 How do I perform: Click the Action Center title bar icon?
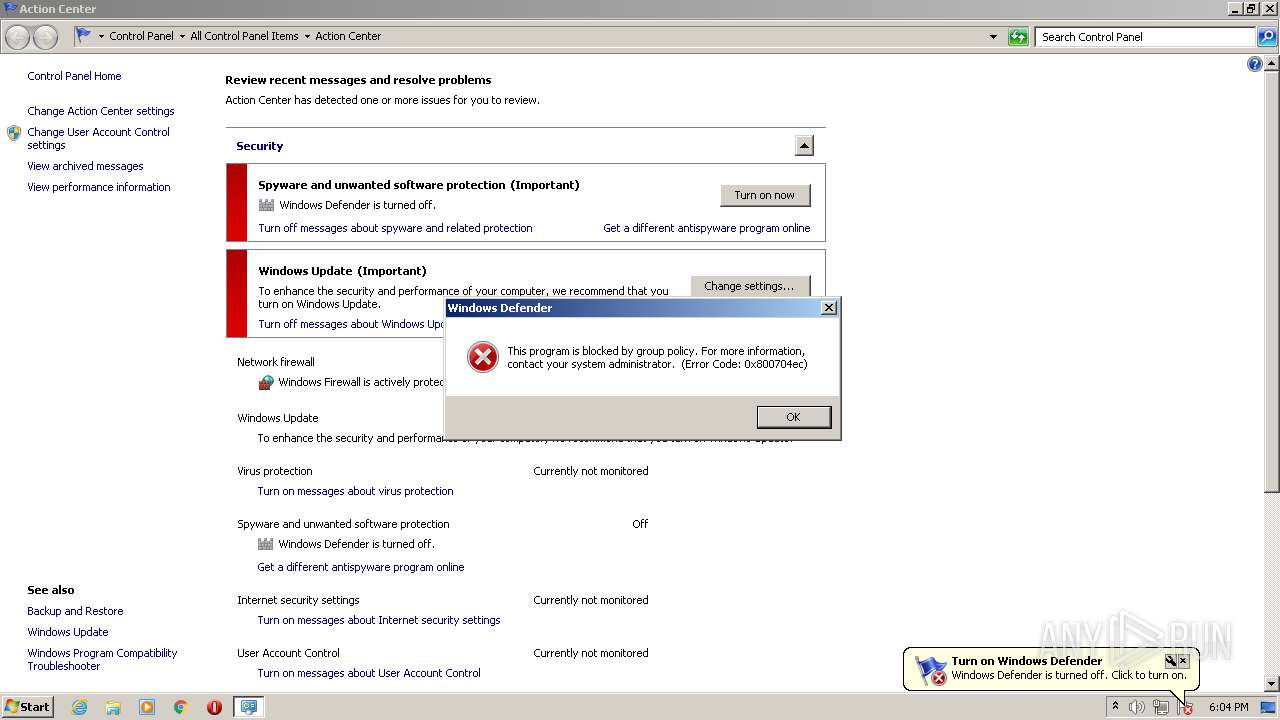point(10,8)
